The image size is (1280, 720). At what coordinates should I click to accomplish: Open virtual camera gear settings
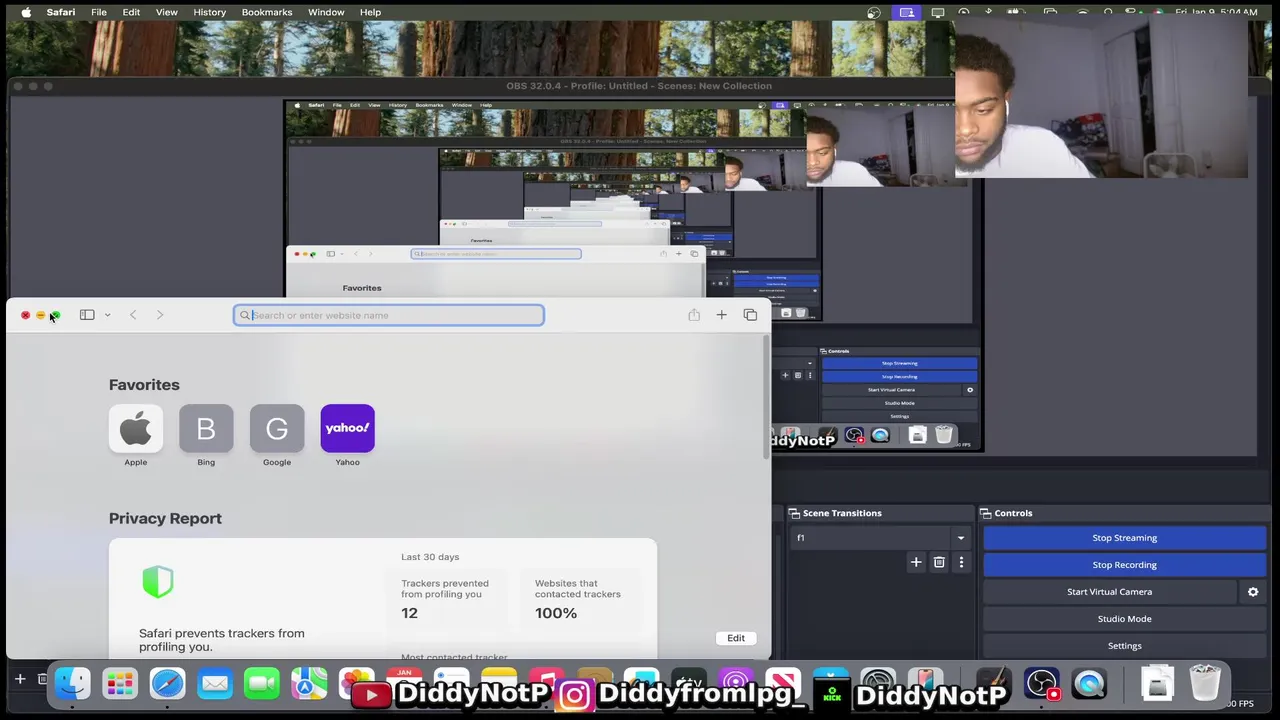point(1253,592)
